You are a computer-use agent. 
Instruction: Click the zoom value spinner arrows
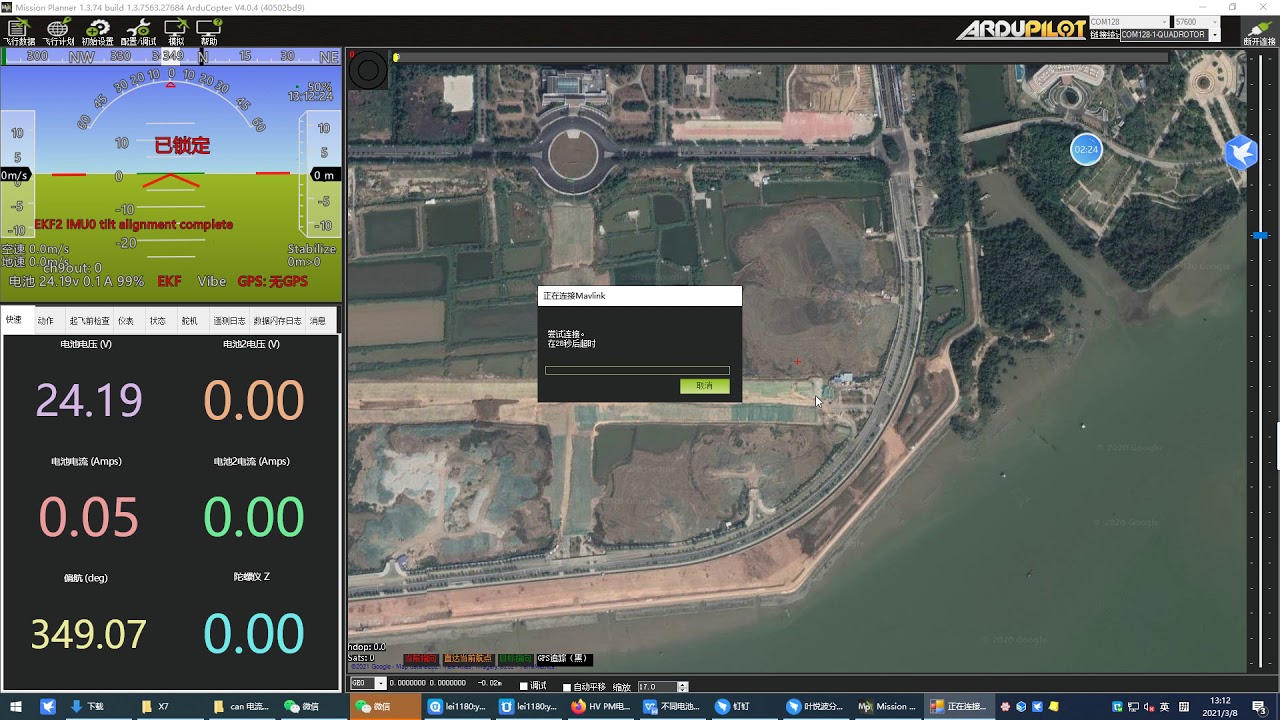(683, 687)
